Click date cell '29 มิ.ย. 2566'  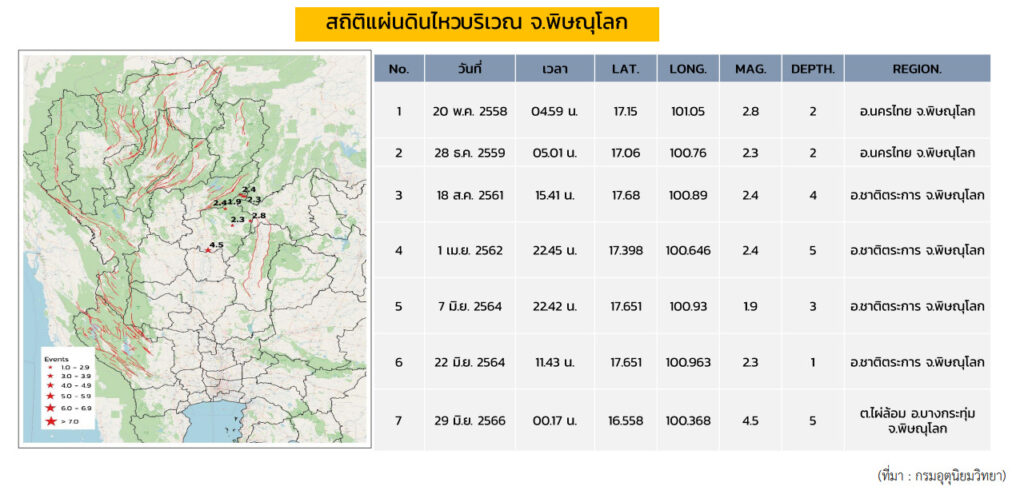(x=470, y=421)
